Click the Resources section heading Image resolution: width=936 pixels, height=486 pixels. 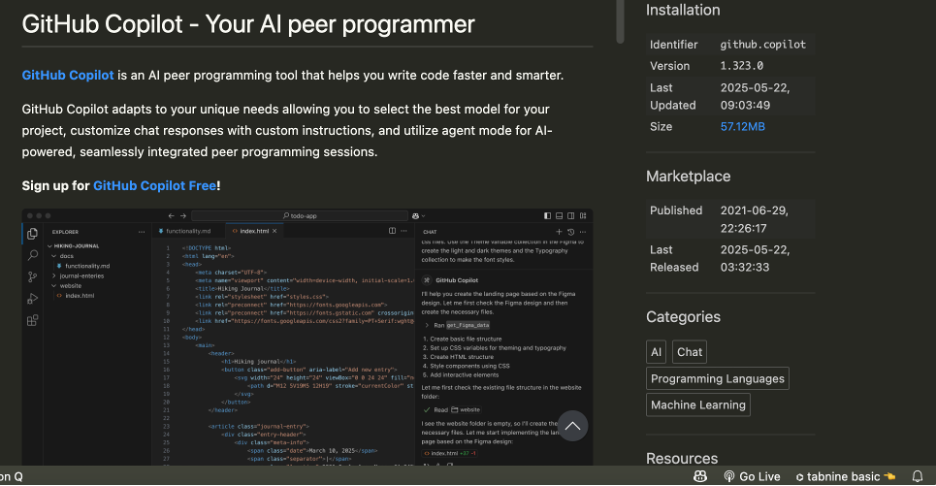click(682, 458)
